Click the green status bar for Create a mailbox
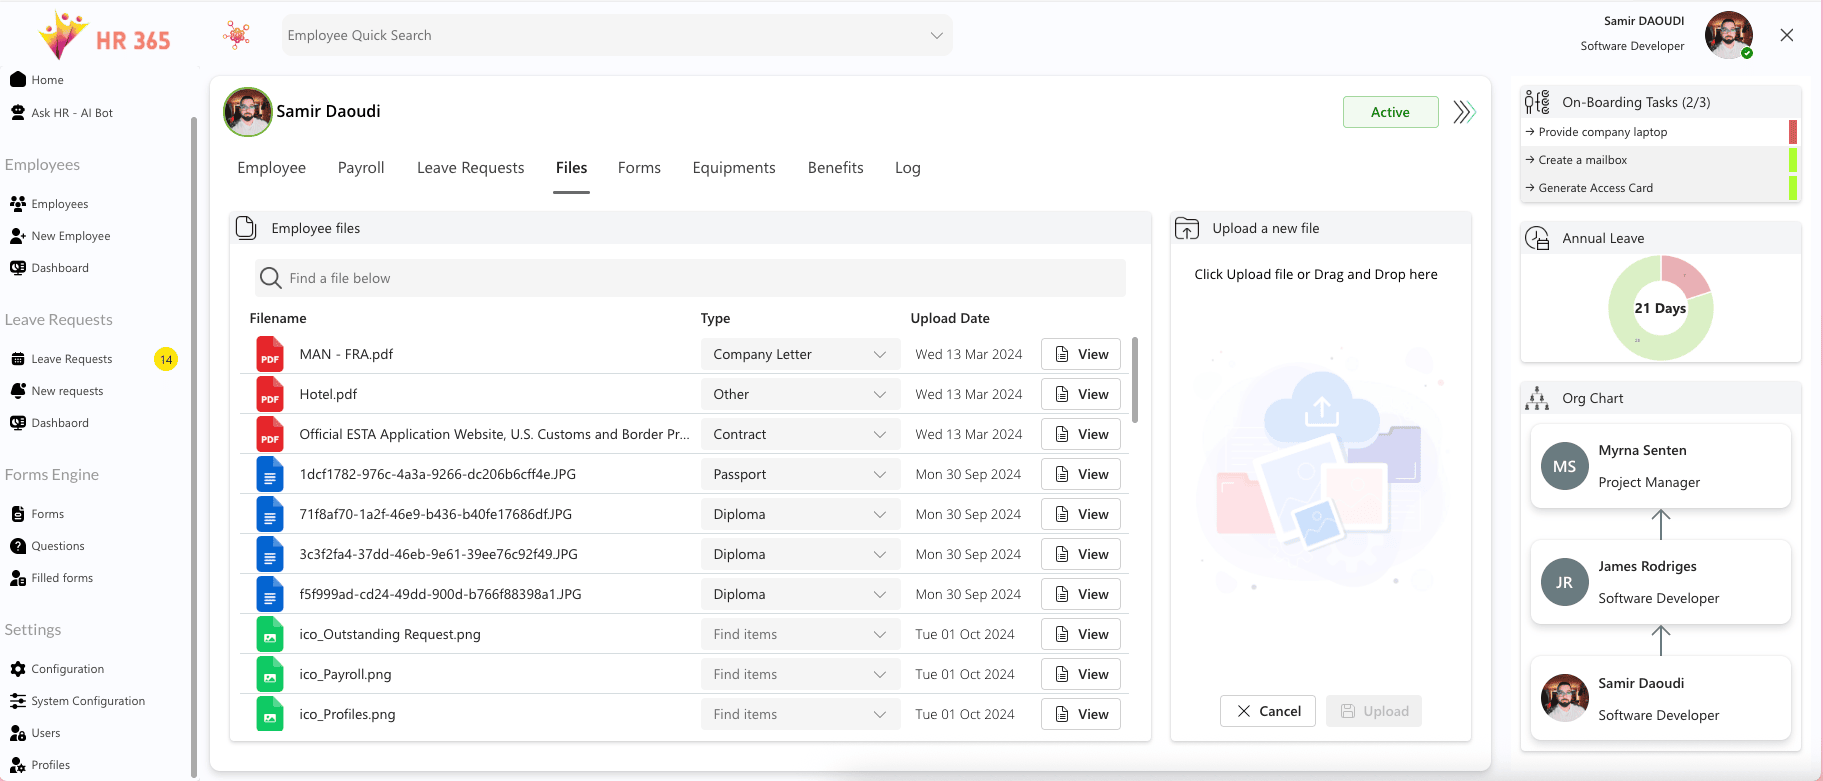 [1793, 160]
